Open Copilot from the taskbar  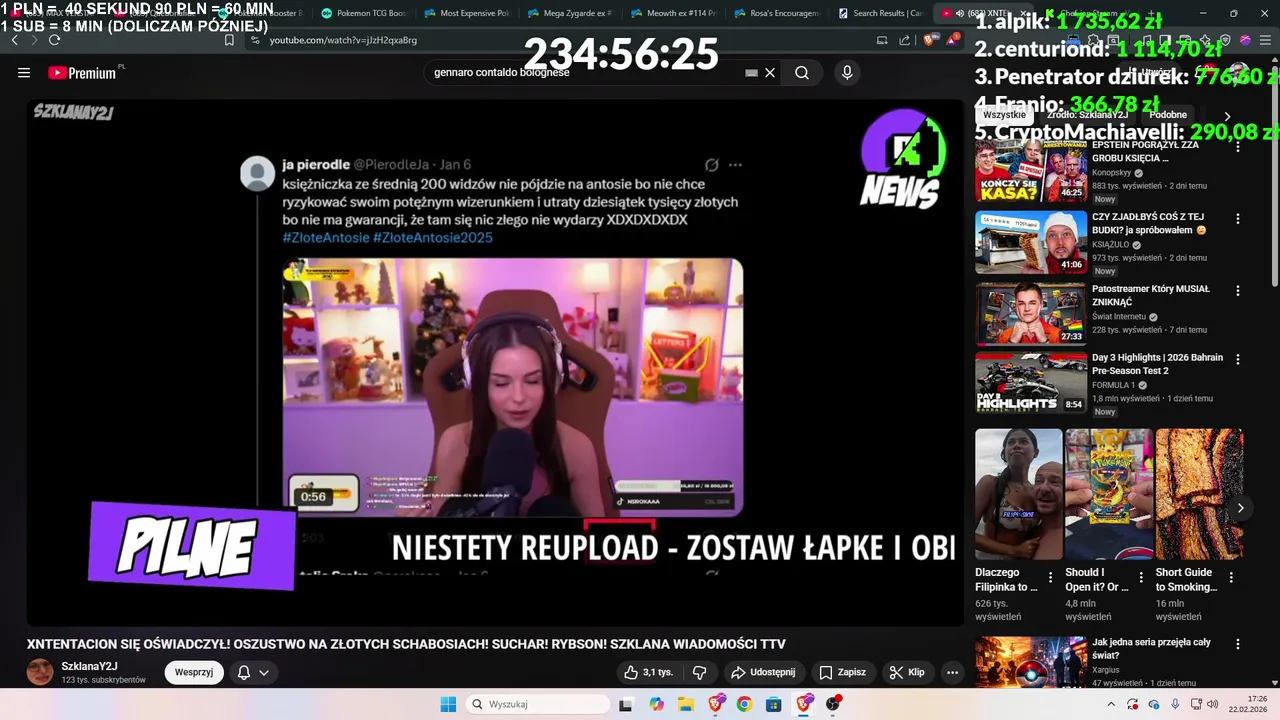[656, 704]
